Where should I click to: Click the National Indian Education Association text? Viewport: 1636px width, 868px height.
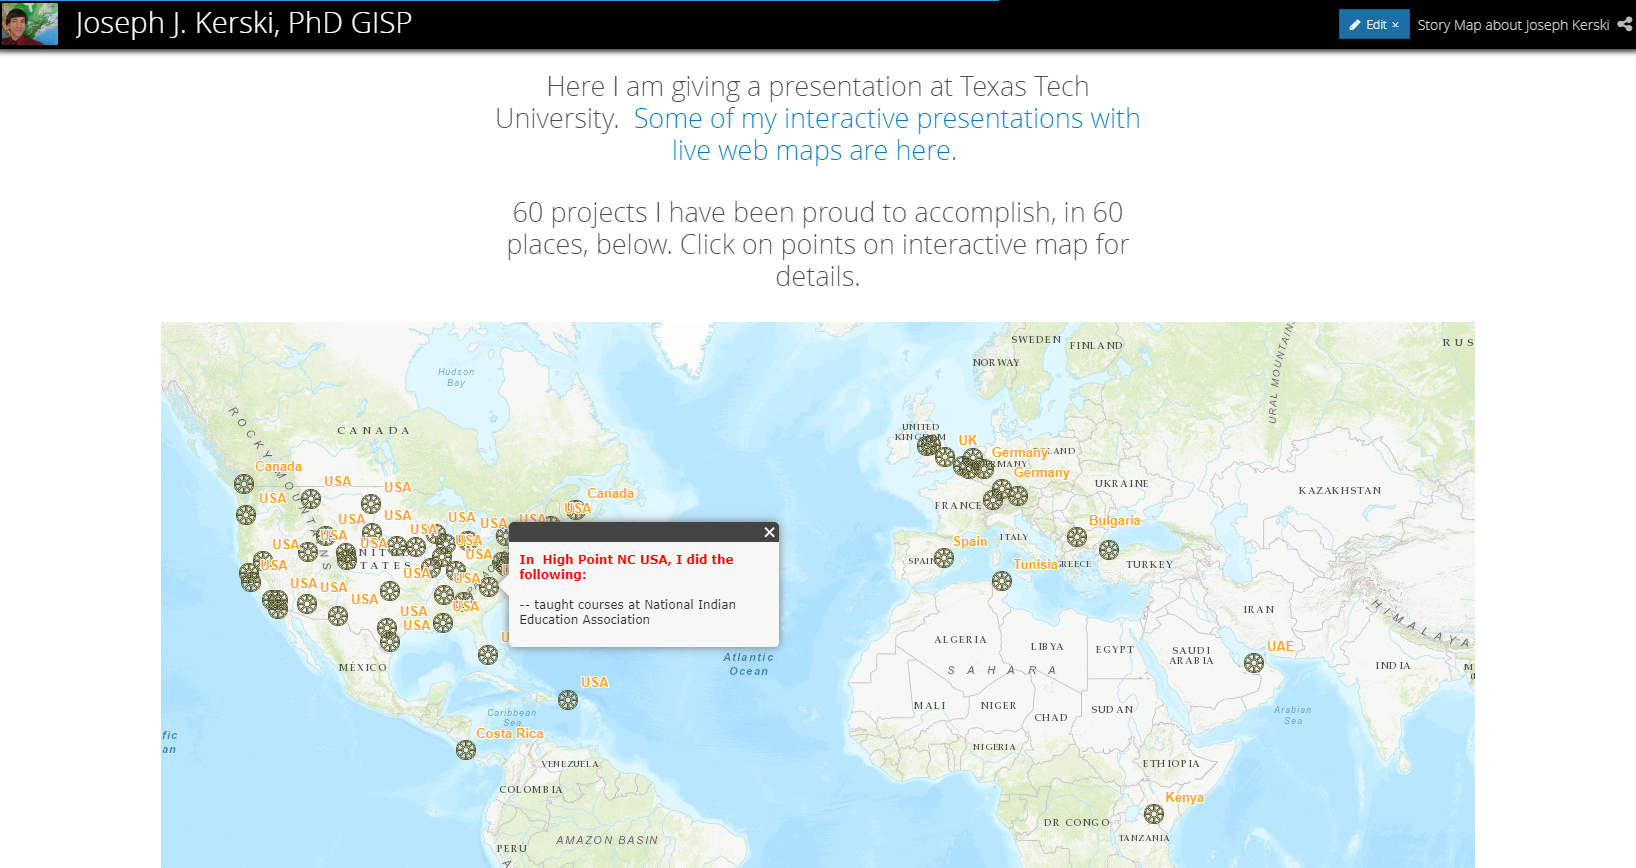[x=628, y=612]
